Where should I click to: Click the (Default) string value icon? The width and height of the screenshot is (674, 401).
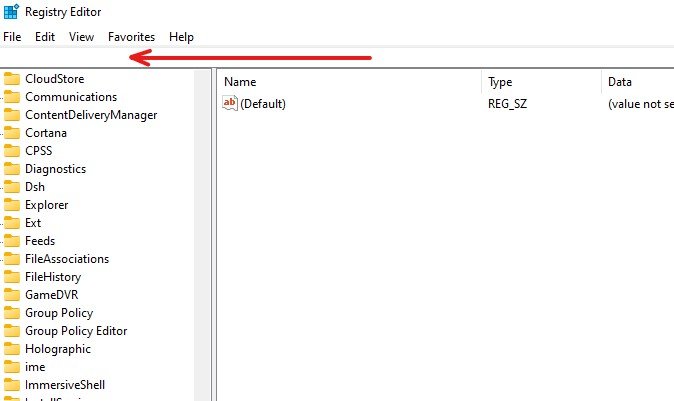coord(230,103)
